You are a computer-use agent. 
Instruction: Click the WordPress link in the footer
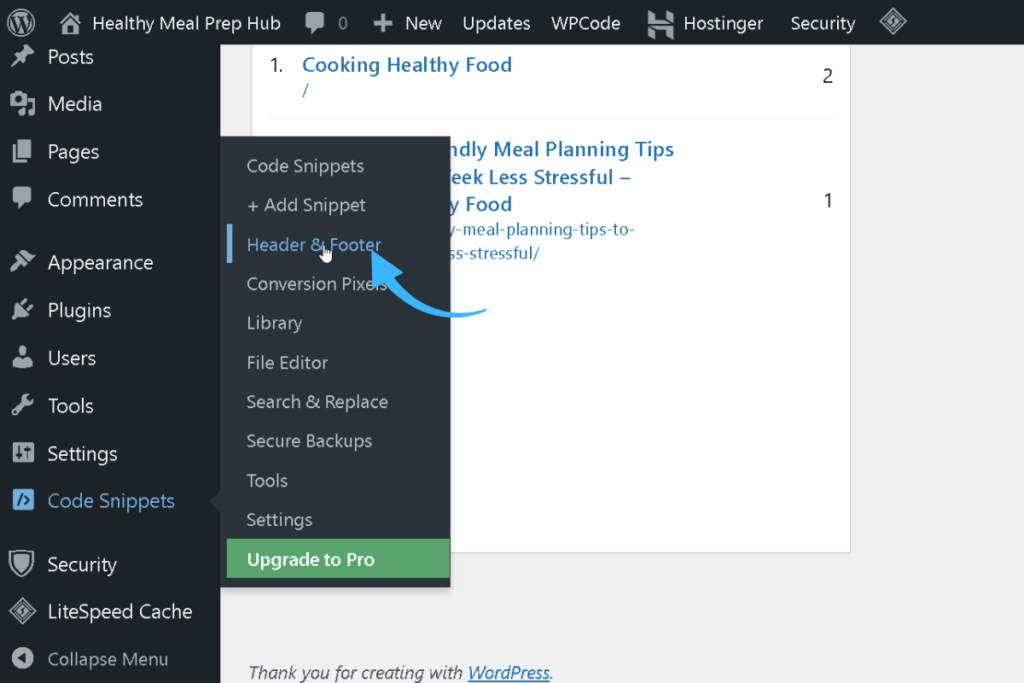point(508,673)
